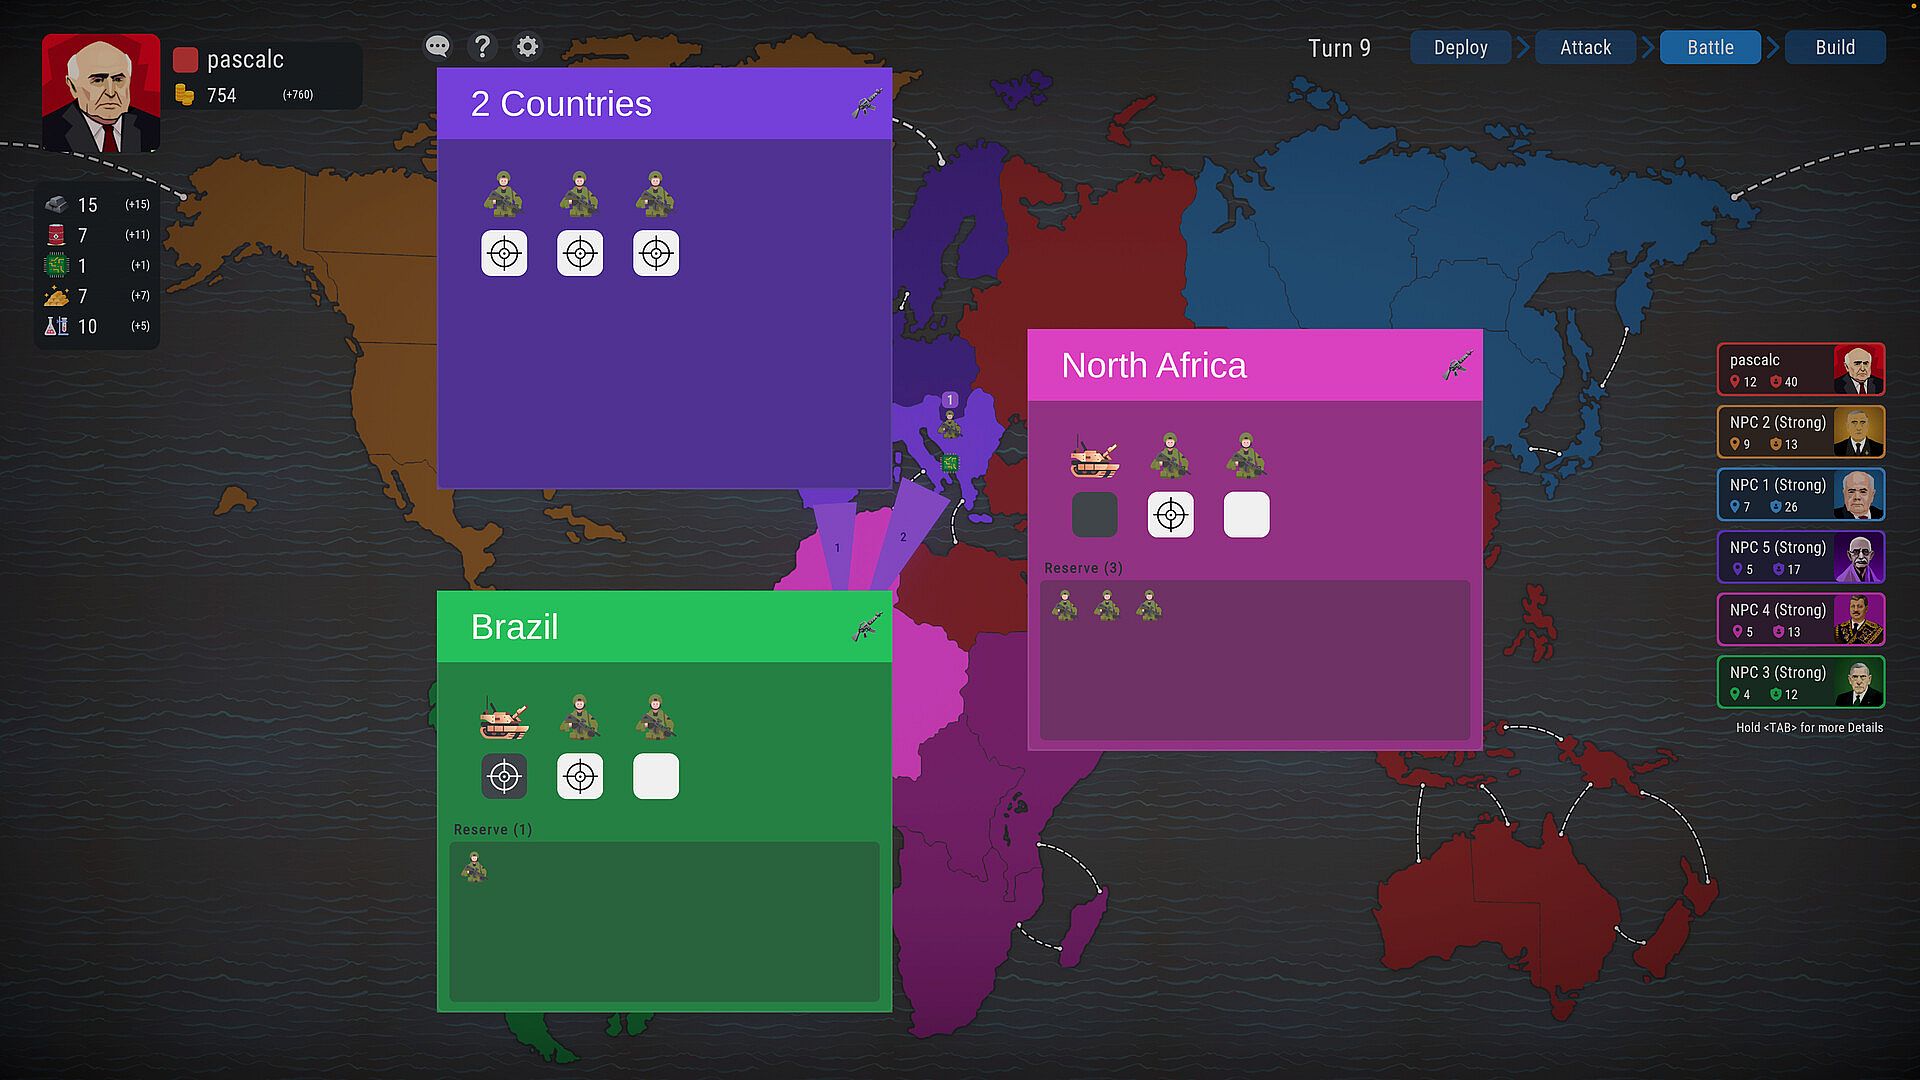Click the question mark help icon
This screenshot has width=1920, height=1080.
[482, 46]
